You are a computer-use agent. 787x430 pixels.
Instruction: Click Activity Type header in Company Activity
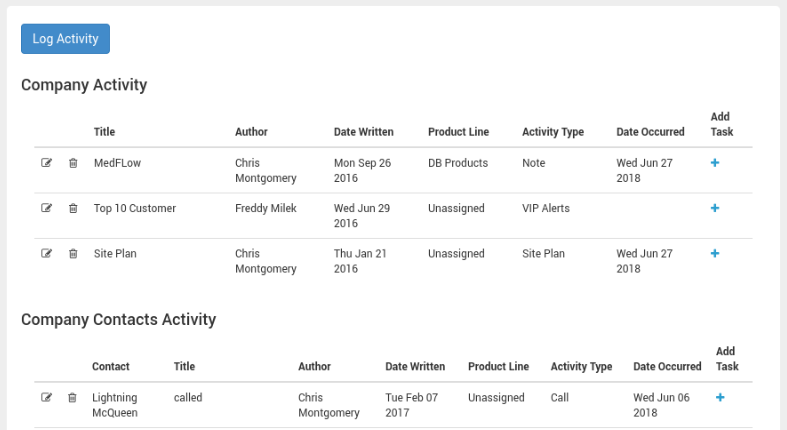pyautogui.click(x=553, y=131)
